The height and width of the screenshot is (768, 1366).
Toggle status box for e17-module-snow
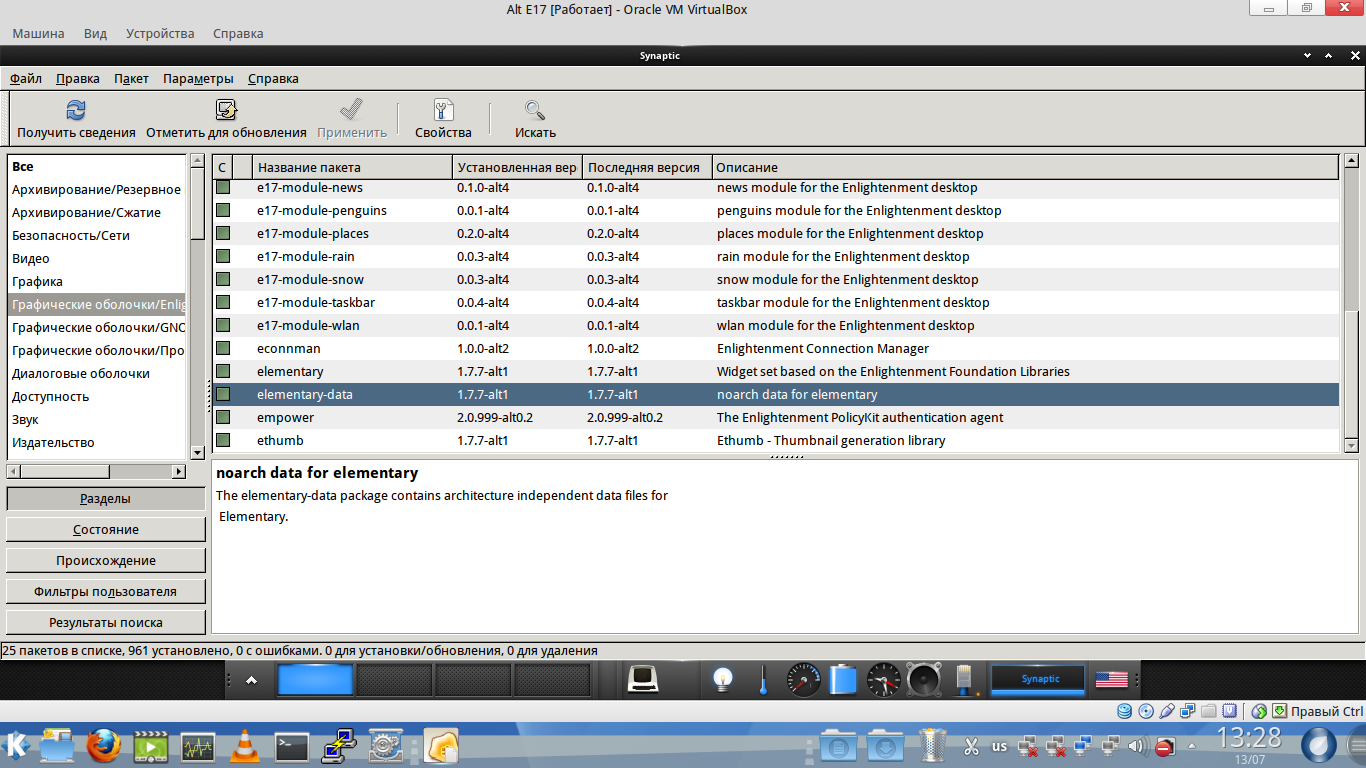click(x=223, y=280)
